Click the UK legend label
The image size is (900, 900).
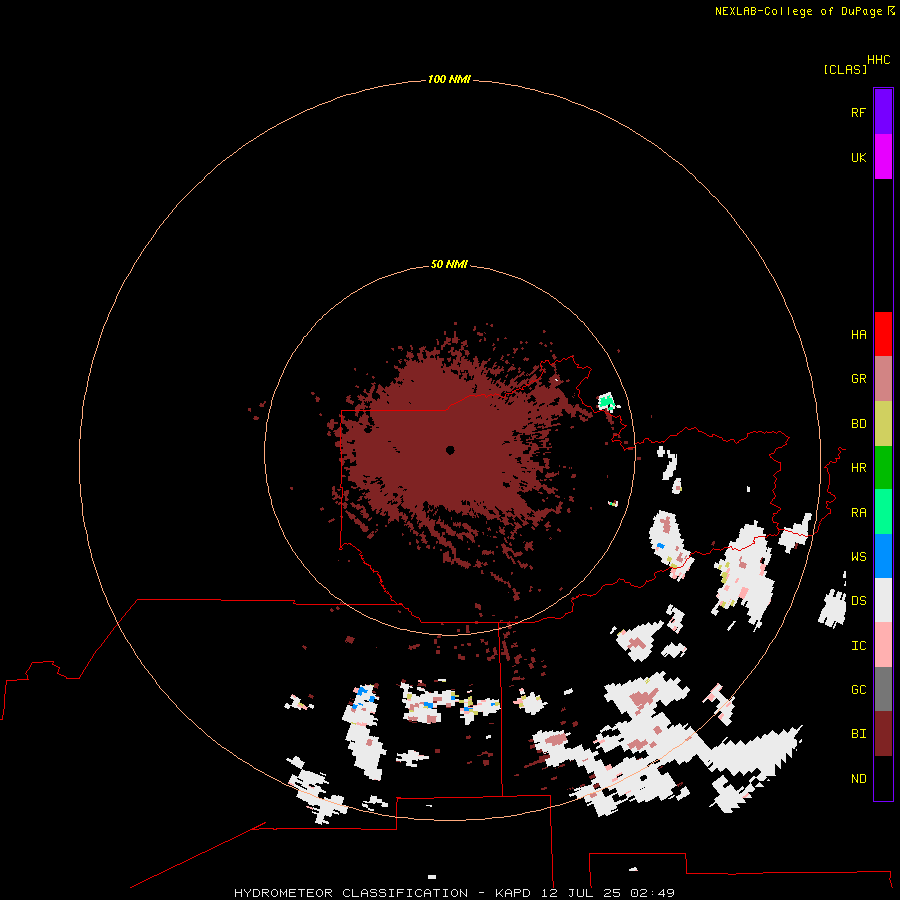click(x=858, y=157)
